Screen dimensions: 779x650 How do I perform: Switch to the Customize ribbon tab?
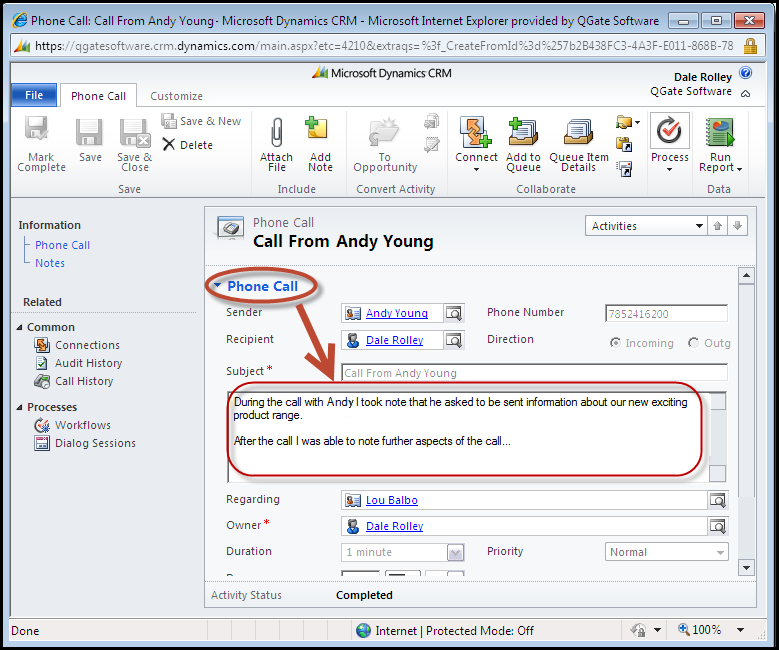(176, 96)
